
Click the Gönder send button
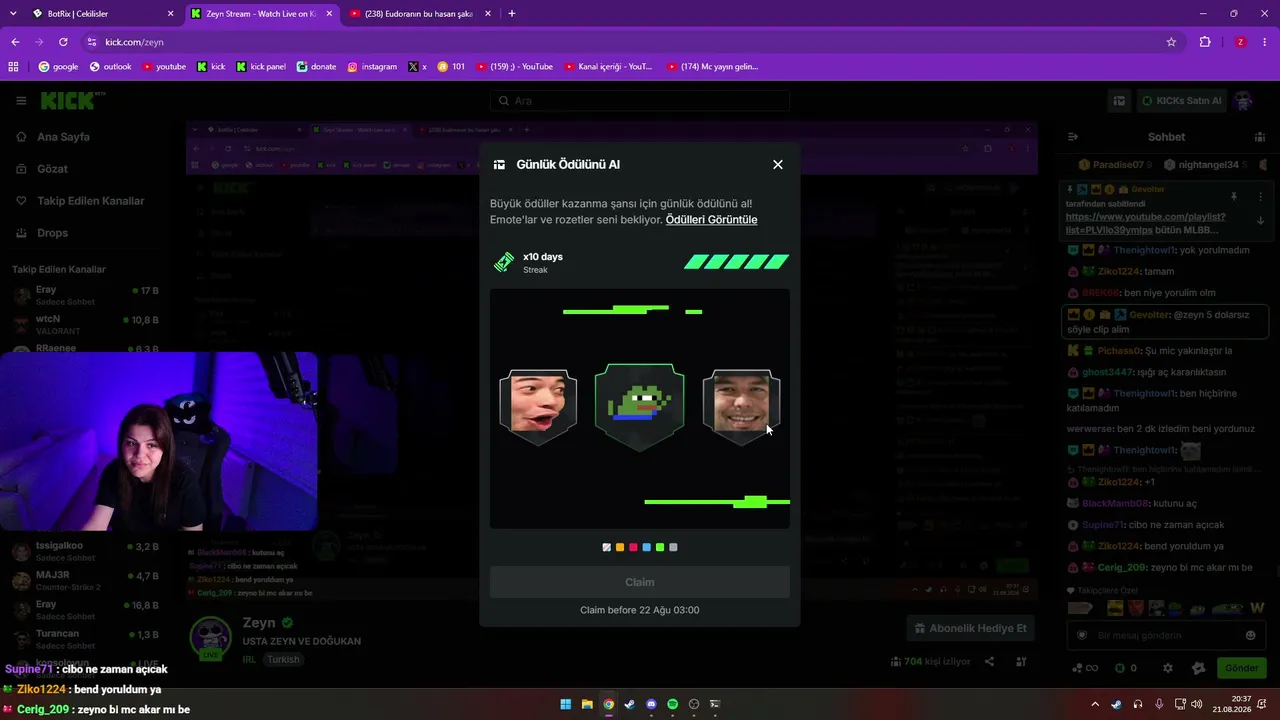(x=1241, y=668)
